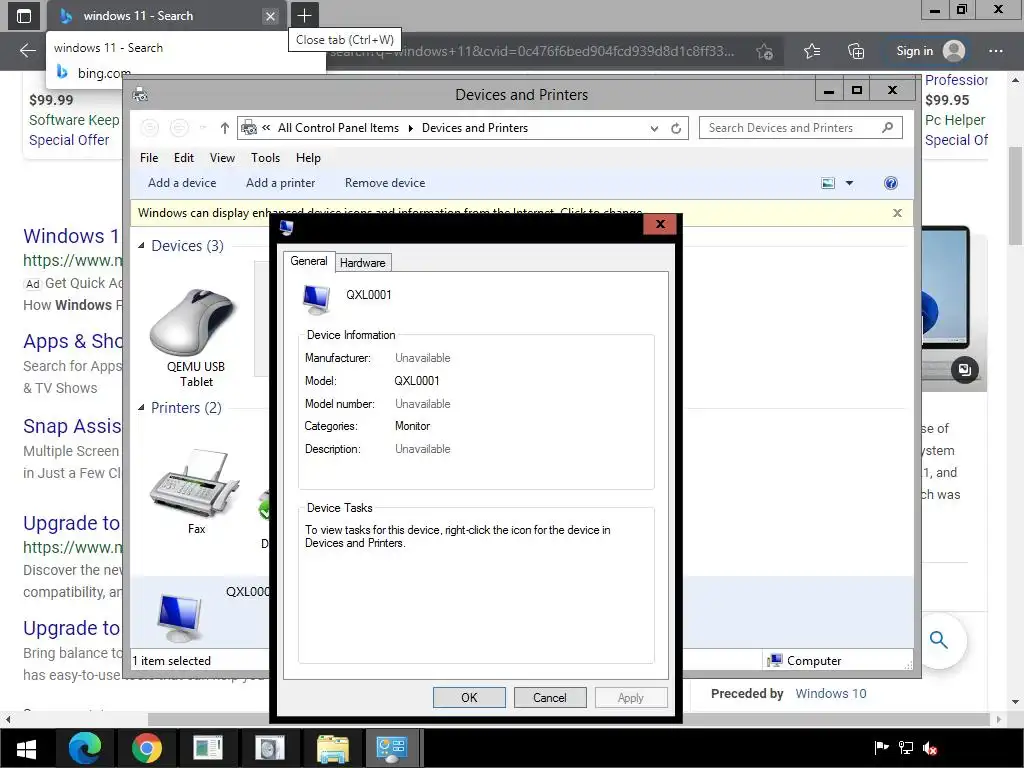Screen dimensions: 1024x768
Task: Launch Microsoft Edge from taskbar
Action: tap(85, 748)
